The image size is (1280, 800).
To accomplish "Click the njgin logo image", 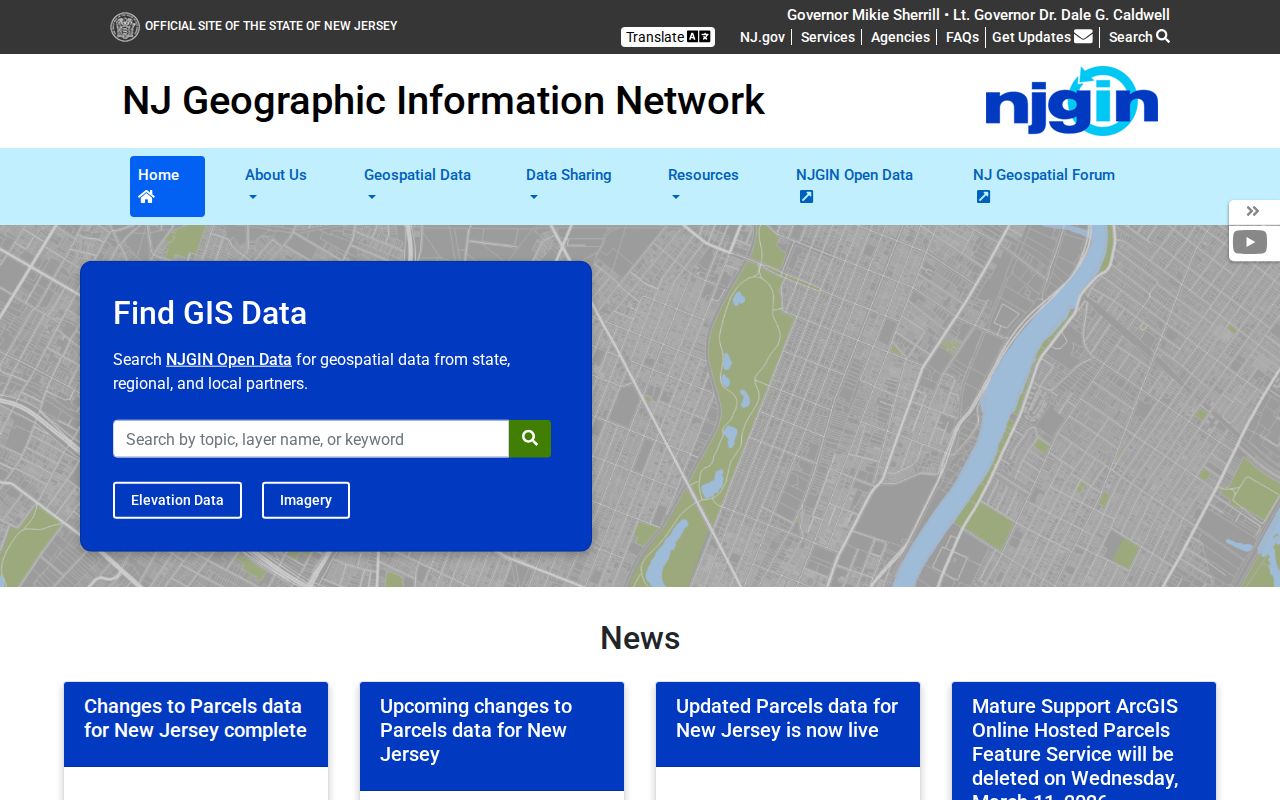I will (1071, 101).
